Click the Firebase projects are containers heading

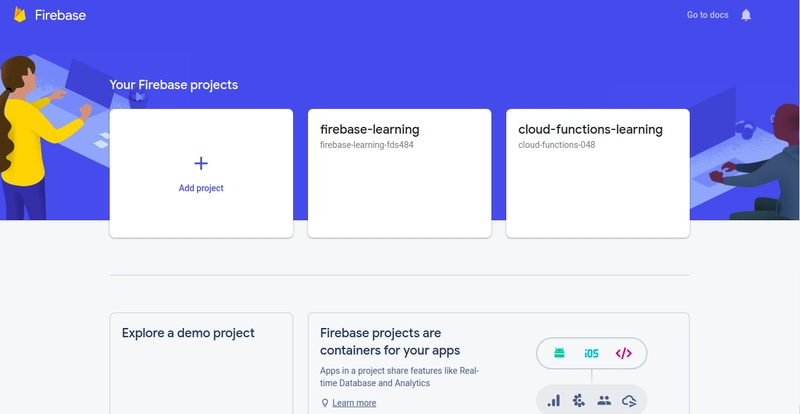point(390,342)
